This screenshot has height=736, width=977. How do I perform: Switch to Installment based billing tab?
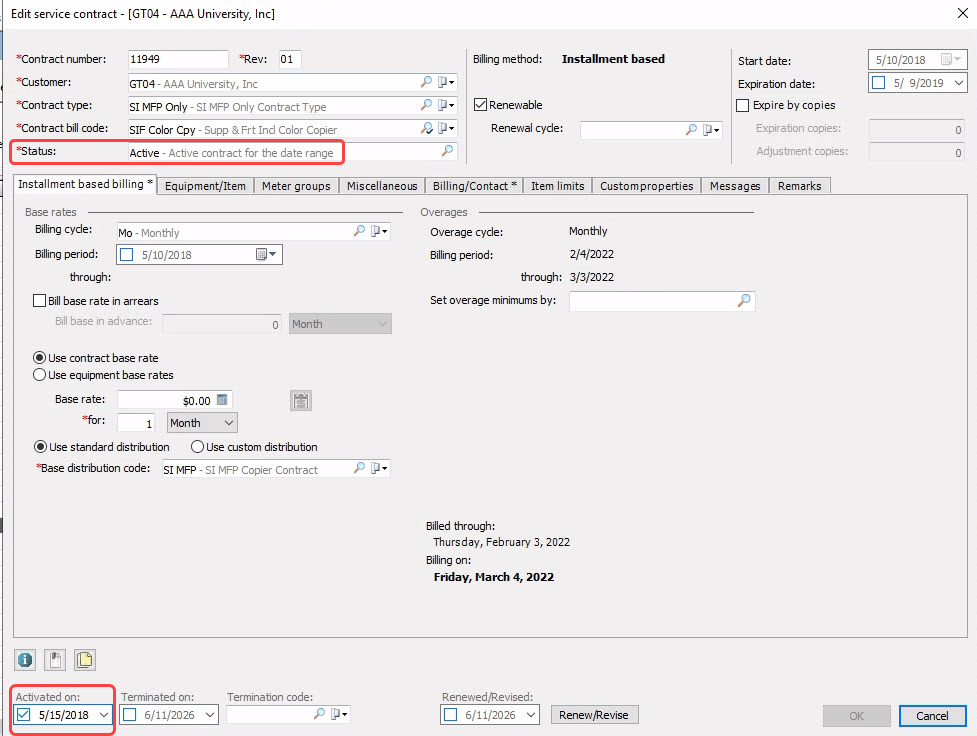85,184
